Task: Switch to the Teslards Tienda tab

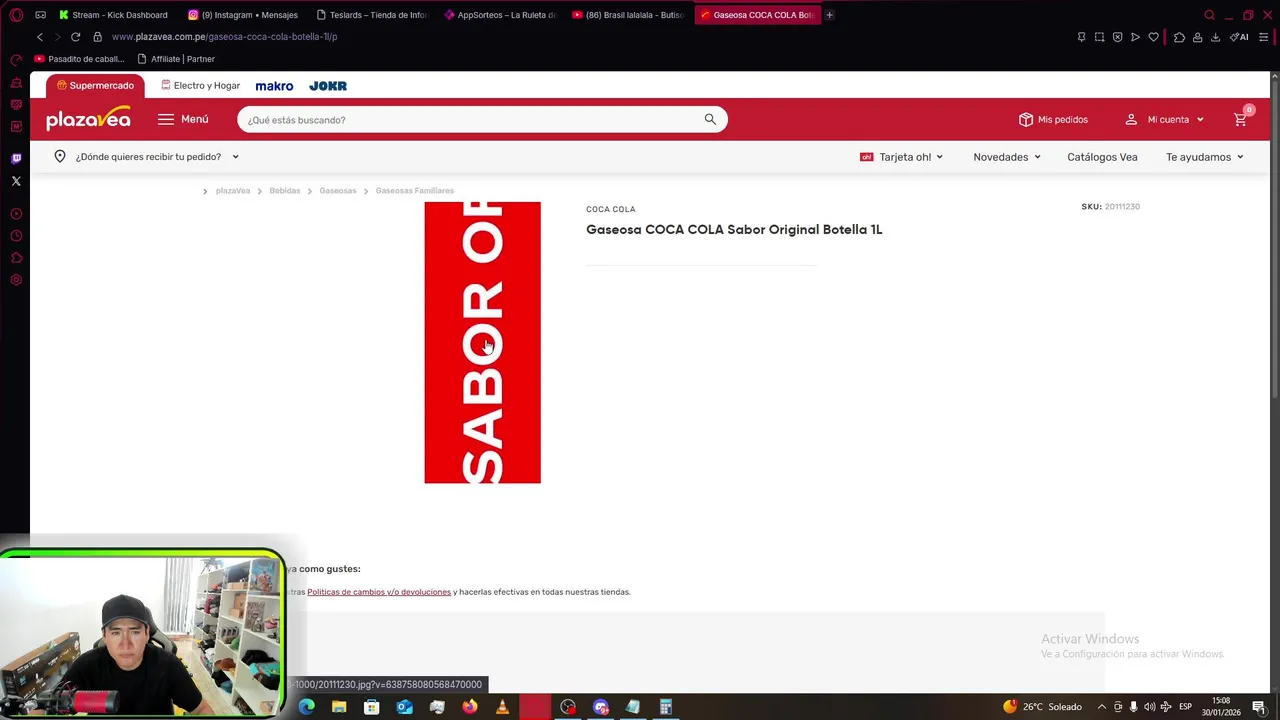Action: pyautogui.click(x=371, y=15)
